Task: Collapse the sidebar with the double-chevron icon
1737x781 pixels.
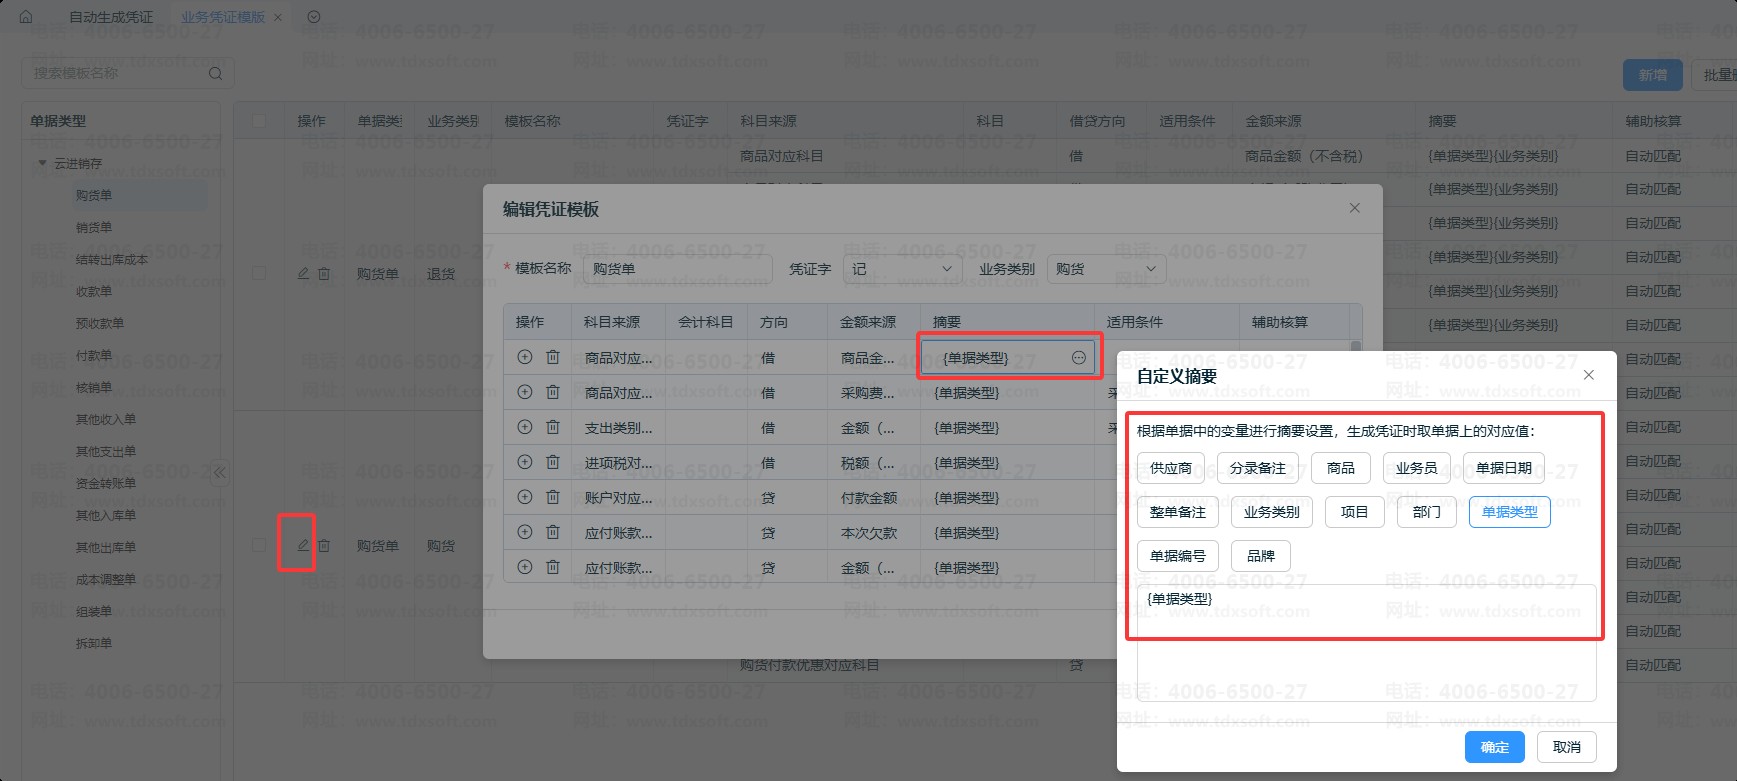Action: [219, 472]
